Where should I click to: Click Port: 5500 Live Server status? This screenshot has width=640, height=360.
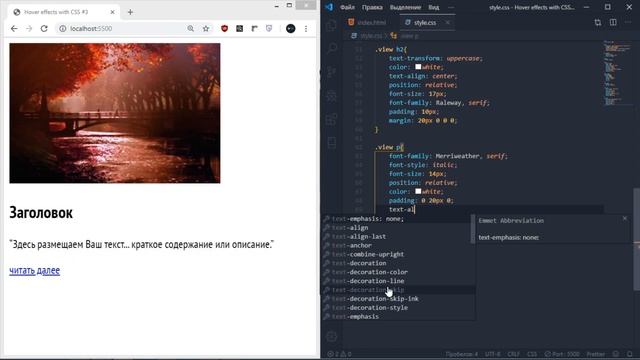pos(562,354)
